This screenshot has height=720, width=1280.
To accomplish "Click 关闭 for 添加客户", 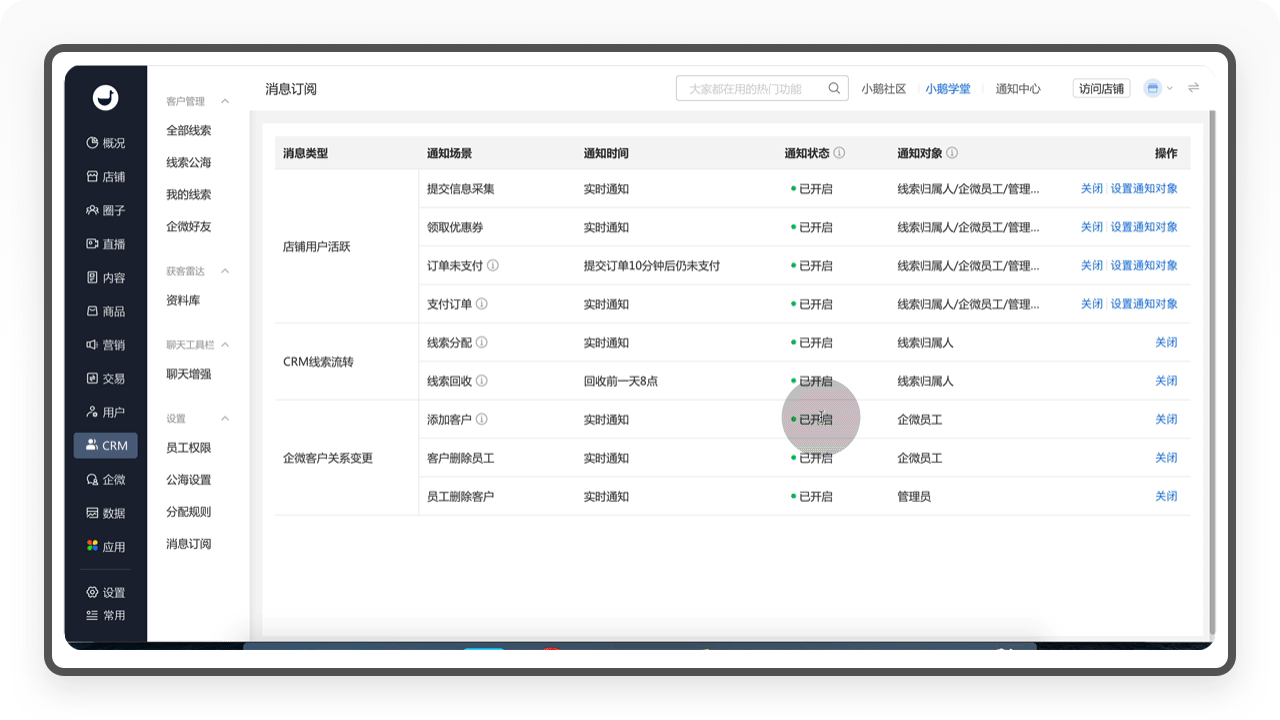I will coord(1166,419).
